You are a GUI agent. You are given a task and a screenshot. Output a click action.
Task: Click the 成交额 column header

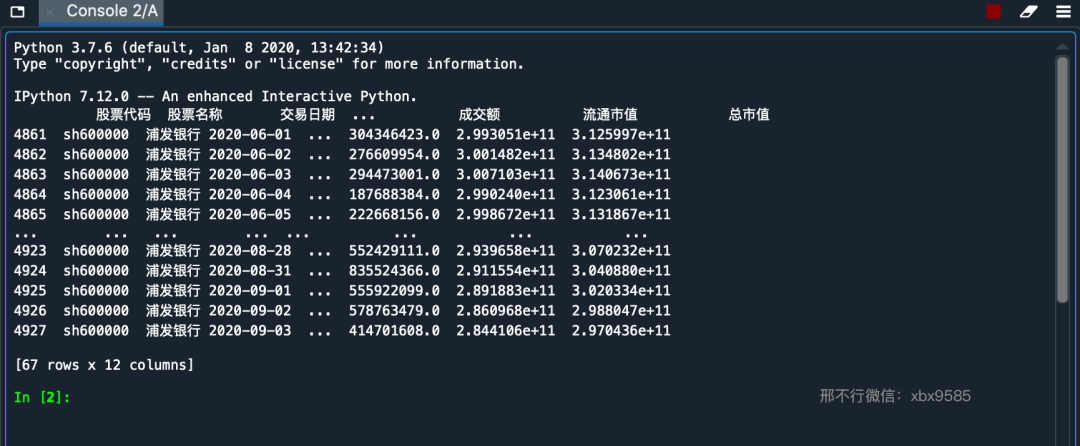(479, 114)
